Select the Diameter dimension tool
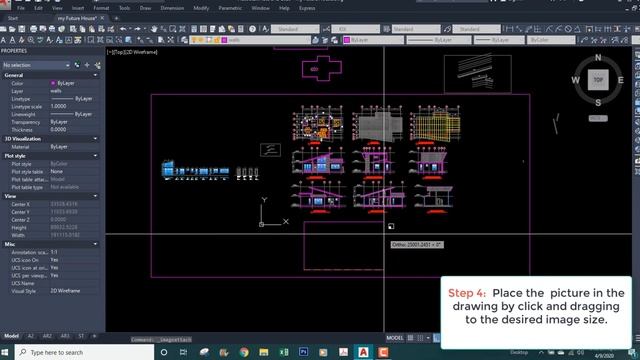The height and width of the screenshot is (360, 640). coord(568,29)
